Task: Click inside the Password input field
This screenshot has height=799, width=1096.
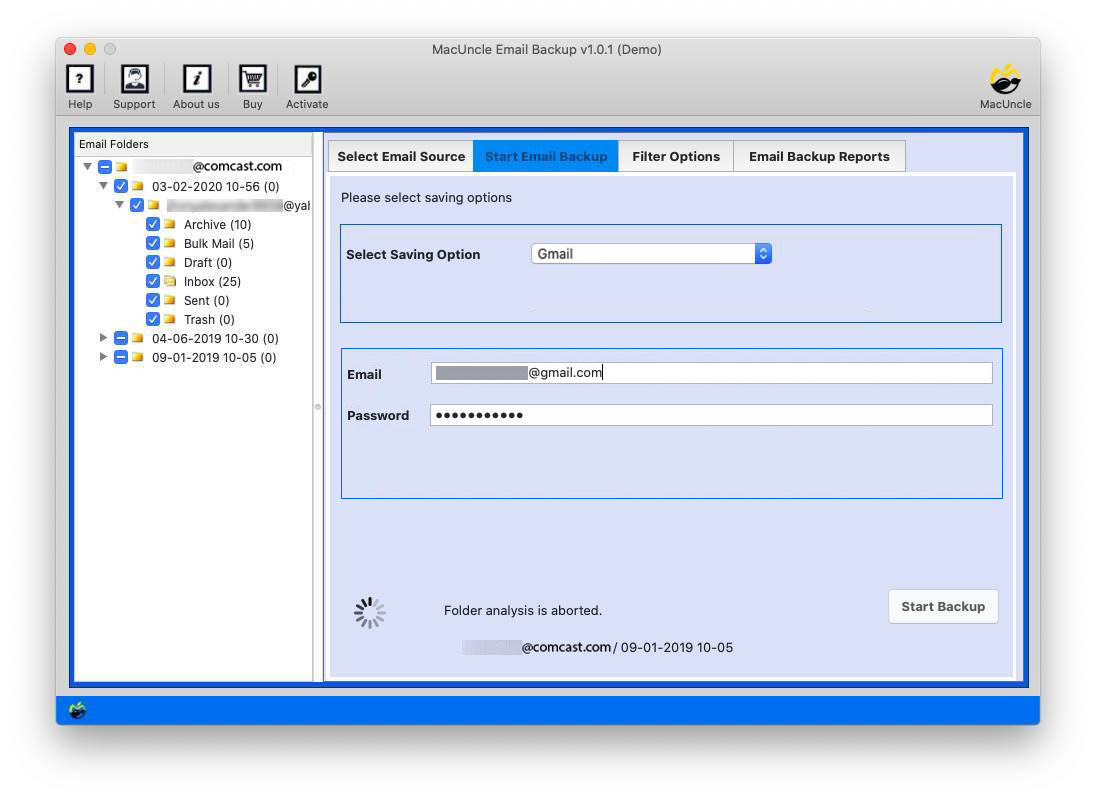Action: [711, 414]
